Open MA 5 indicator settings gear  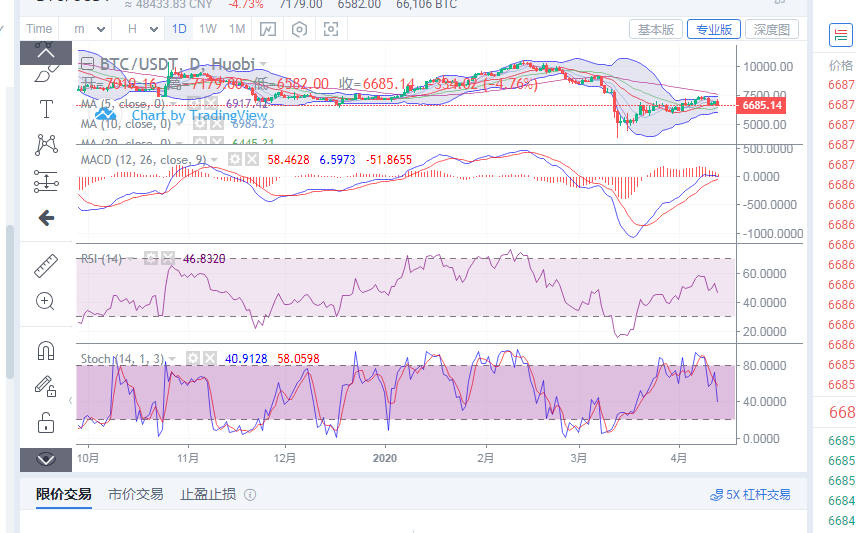point(193,103)
